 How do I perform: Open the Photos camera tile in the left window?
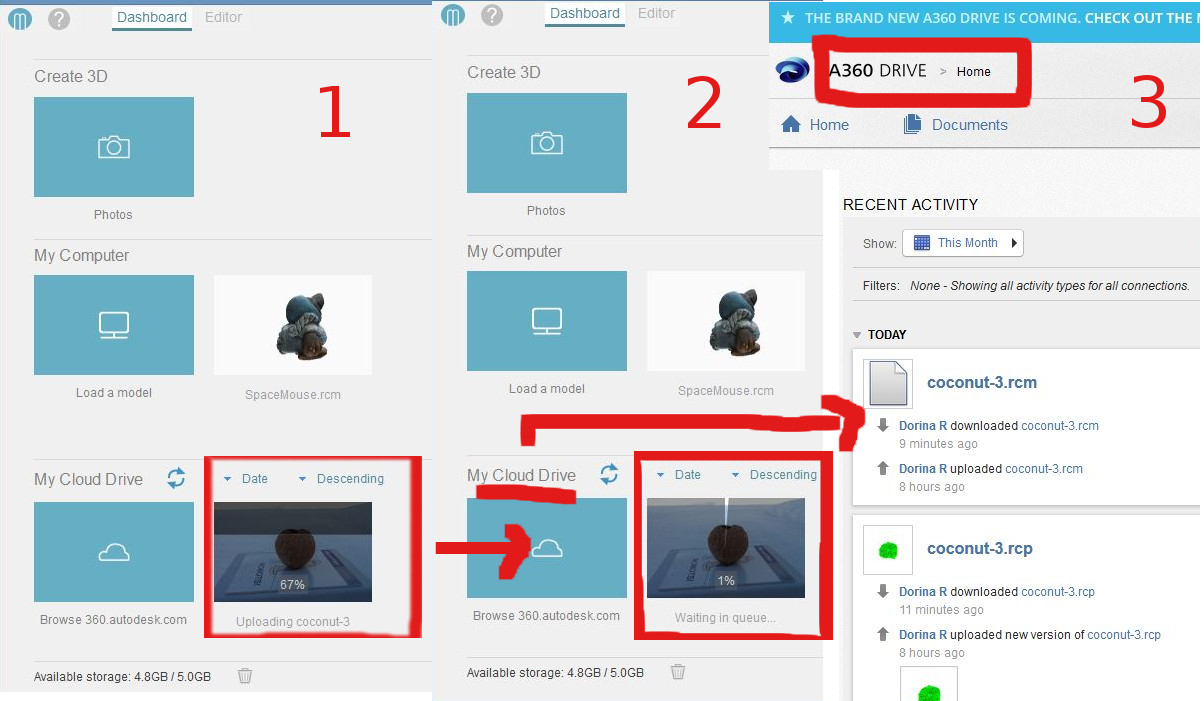[x=114, y=147]
